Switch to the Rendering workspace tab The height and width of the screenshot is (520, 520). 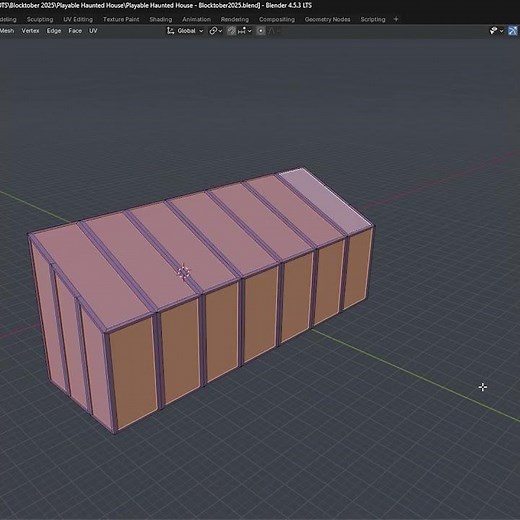point(235,19)
